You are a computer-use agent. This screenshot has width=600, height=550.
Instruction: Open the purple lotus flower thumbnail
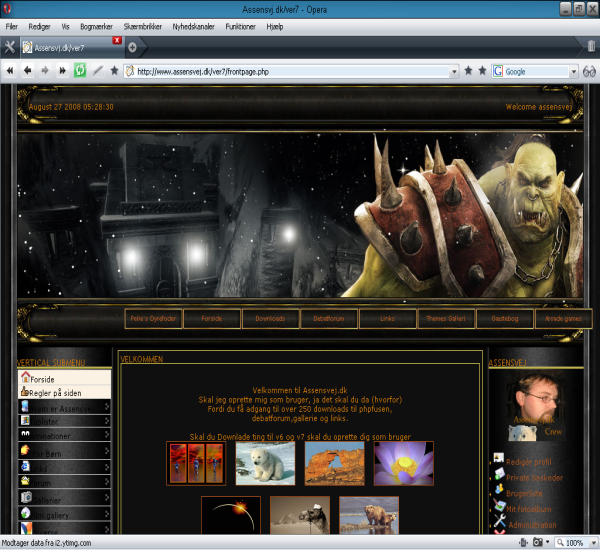coord(404,464)
